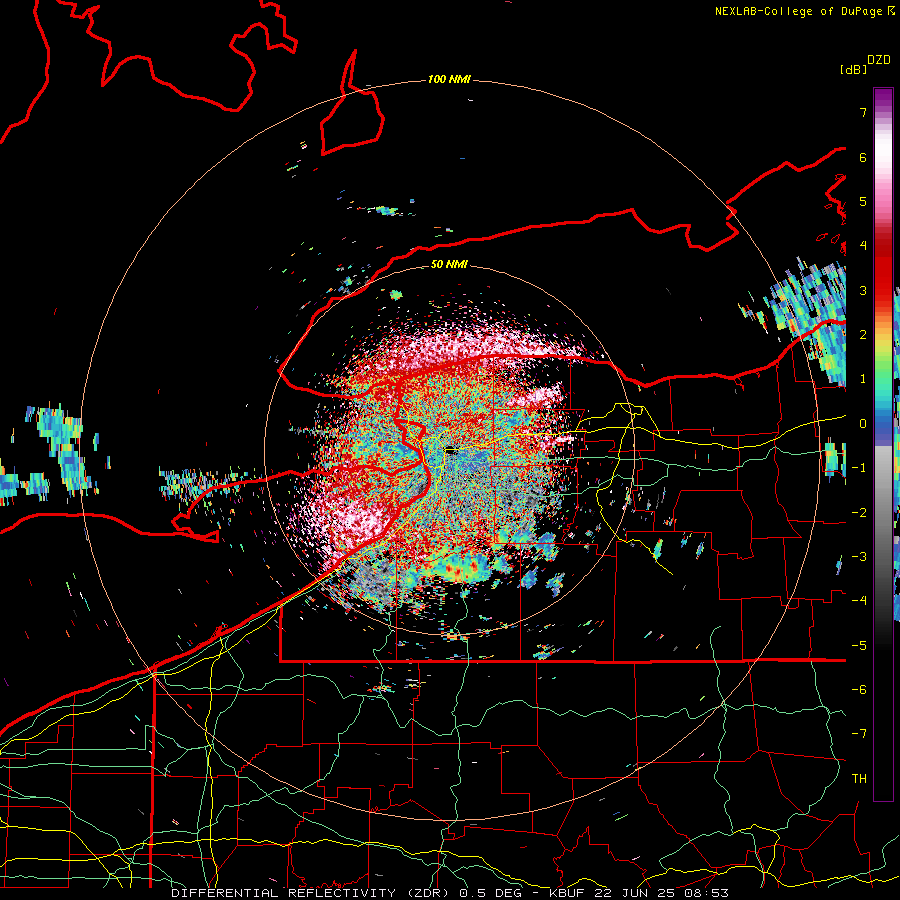
Task: Click the DZD legend title
Action: tap(879, 60)
